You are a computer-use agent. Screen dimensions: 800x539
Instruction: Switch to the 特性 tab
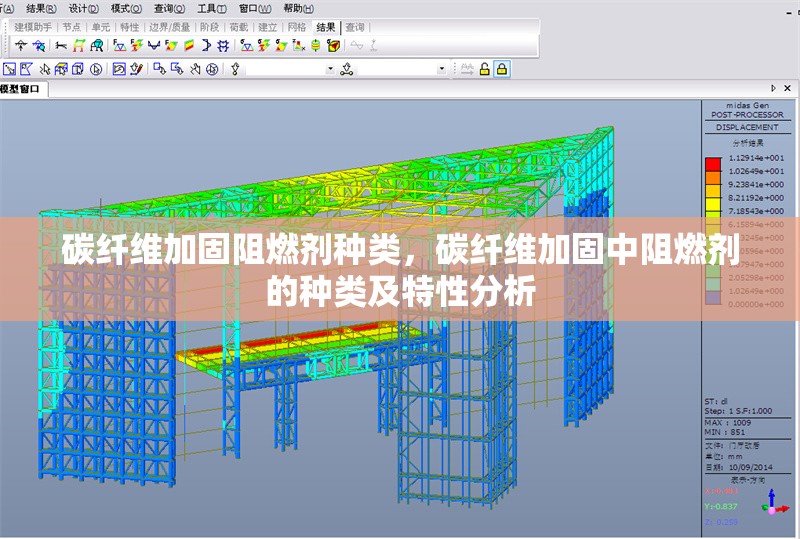(130, 27)
